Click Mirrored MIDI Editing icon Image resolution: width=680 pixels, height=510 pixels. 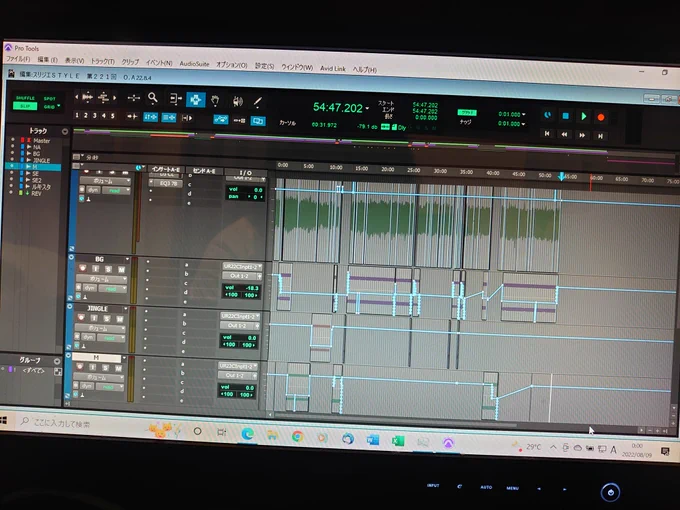[239, 121]
